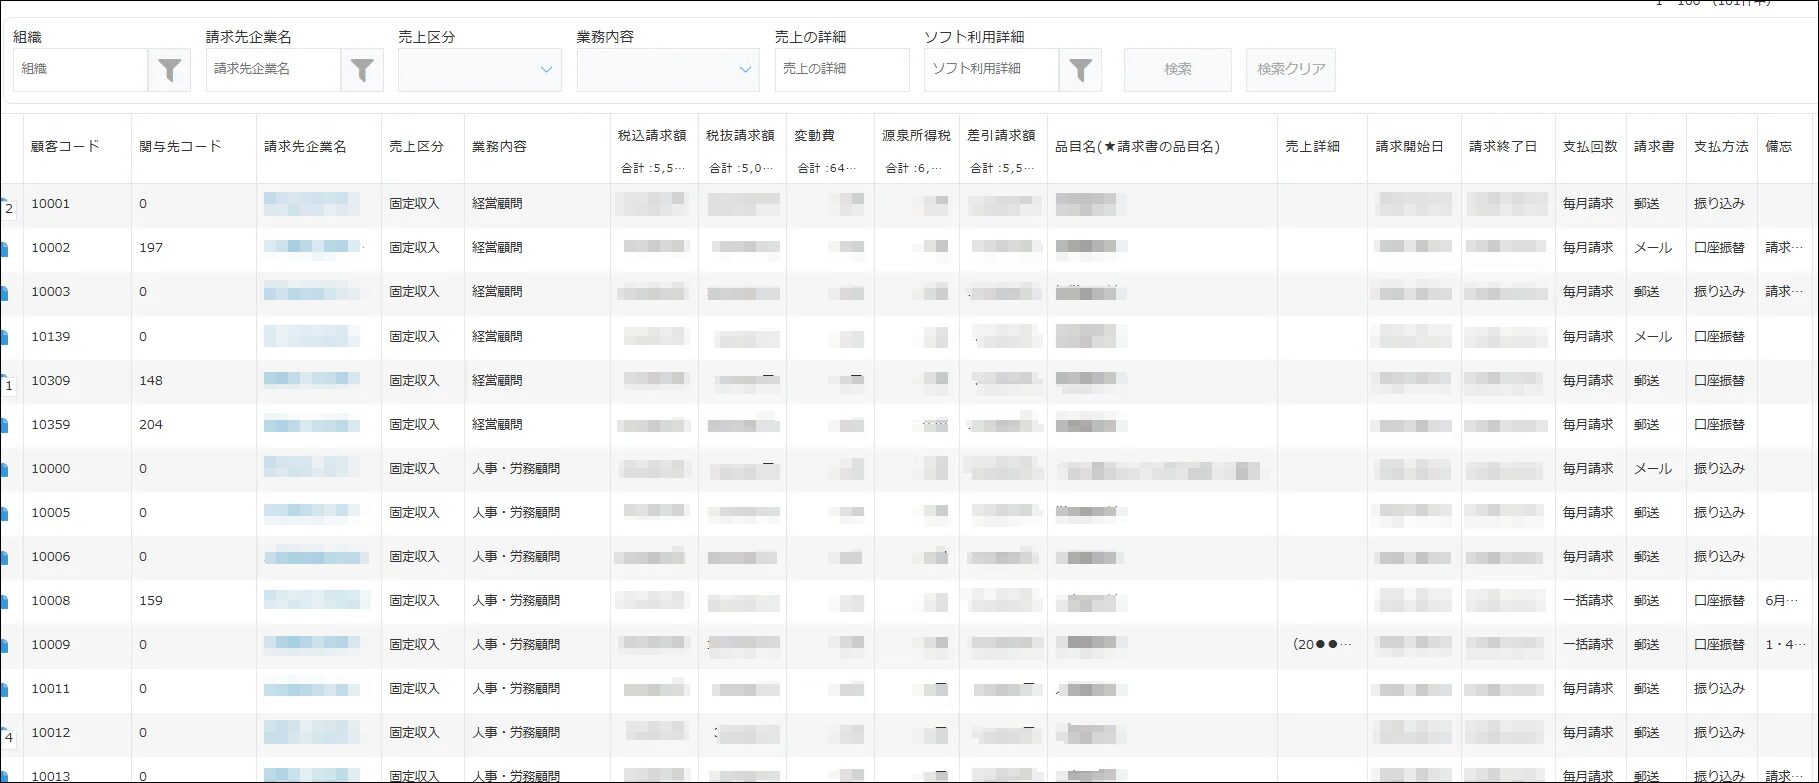1819x783 pixels.
Task: Select 人事・労務顧問 in row 10006
Action: click(516, 557)
